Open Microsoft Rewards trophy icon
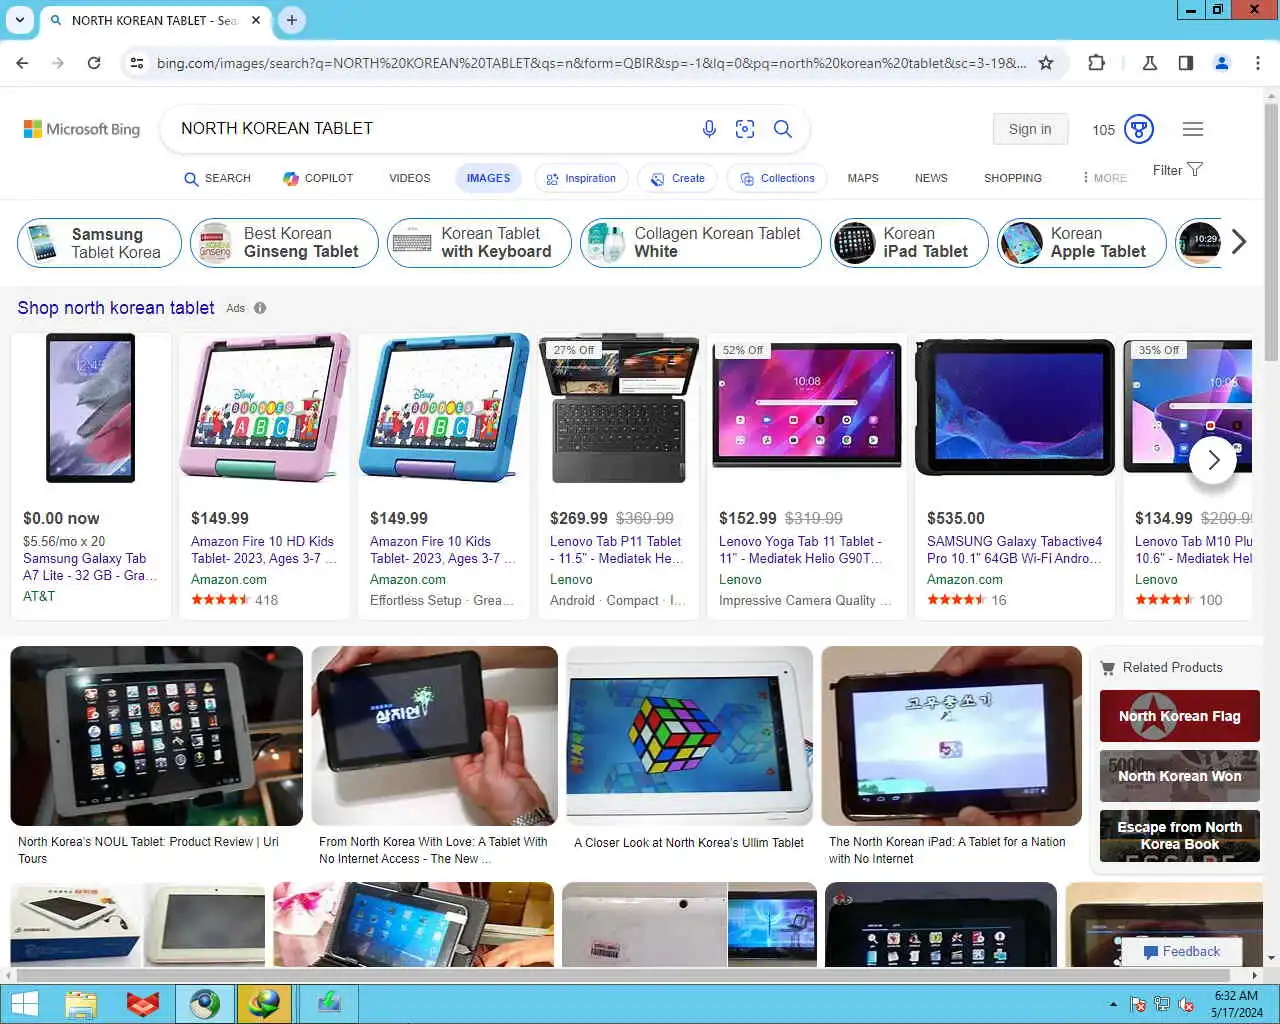The height and width of the screenshot is (1024, 1280). 1139,129
